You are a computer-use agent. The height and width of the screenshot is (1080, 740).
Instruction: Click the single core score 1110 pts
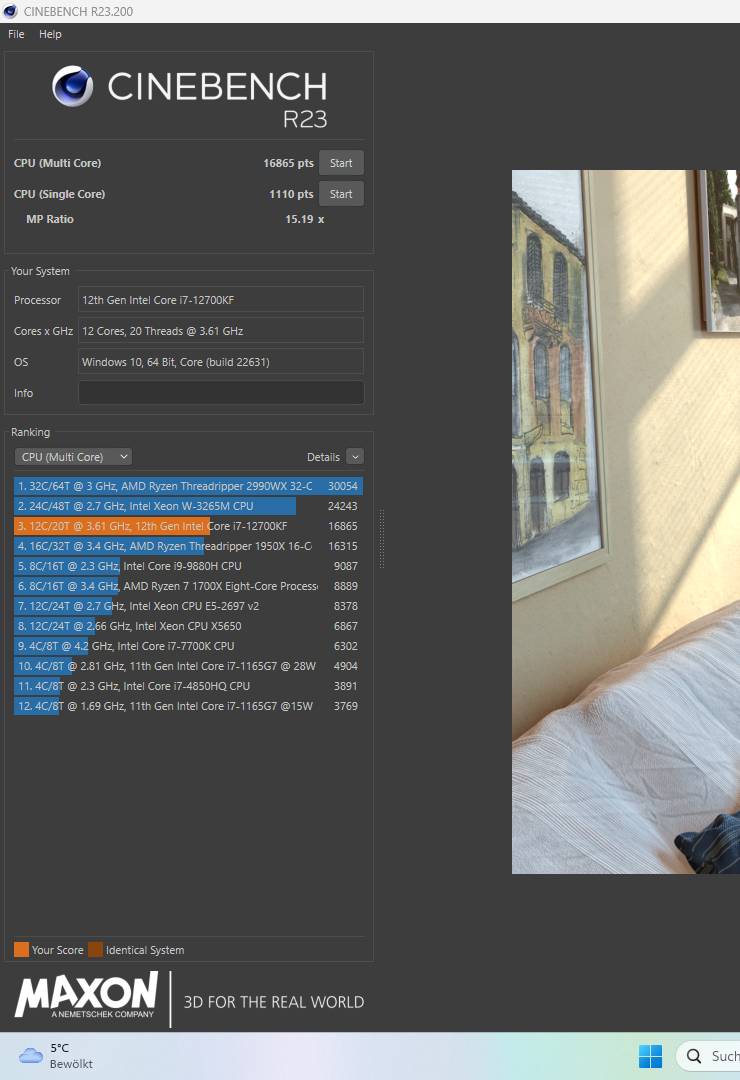(291, 194)
